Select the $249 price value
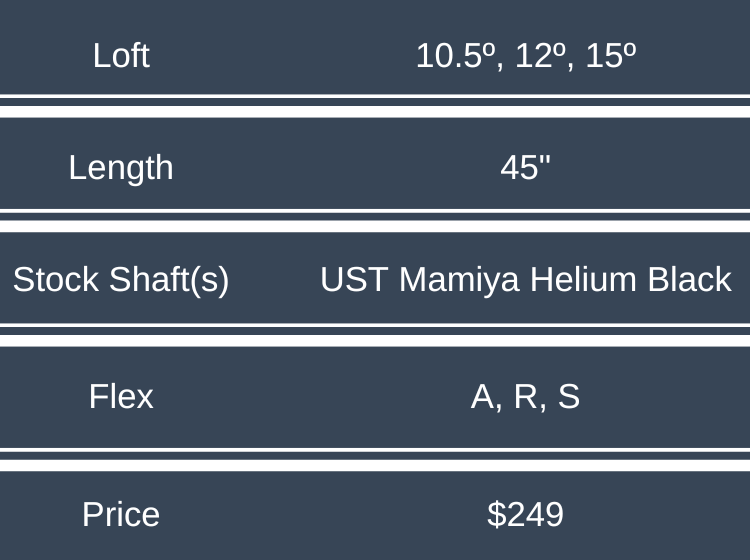 526,514
